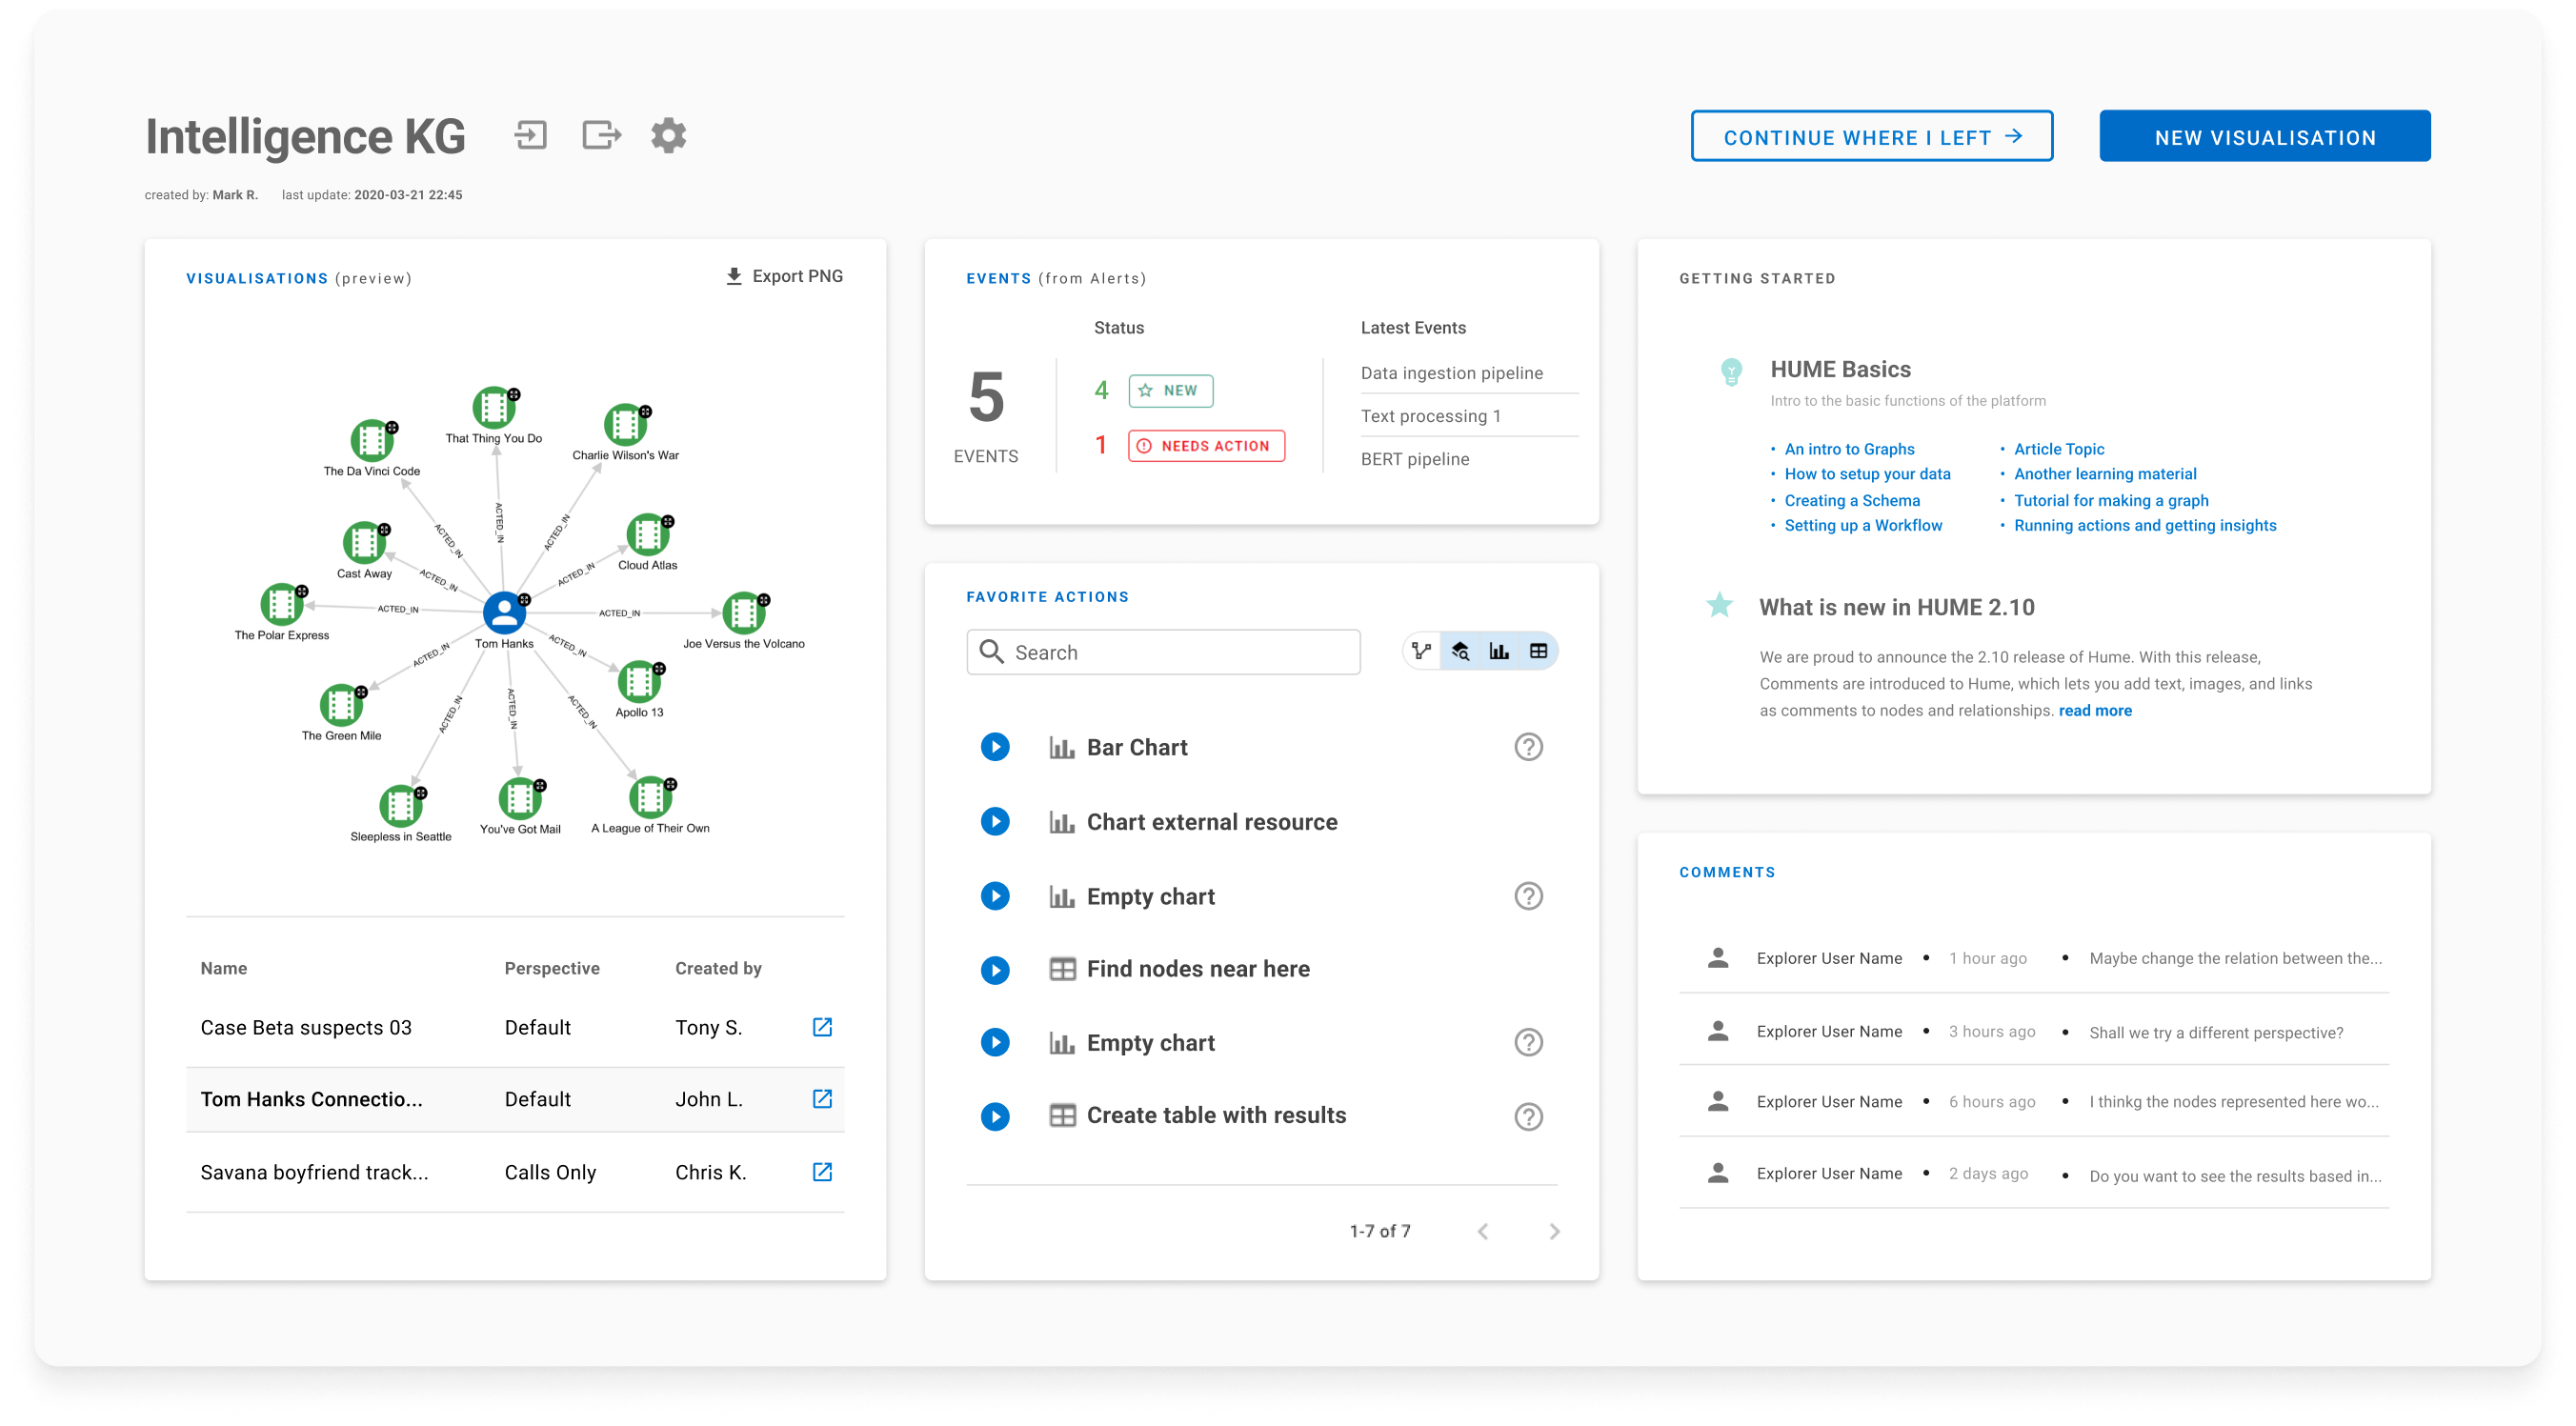Open Case Beta suspects 03 in new window
This screenshot has width=2576, height=1426.
pyautogui.click(x=822, y=1027)
